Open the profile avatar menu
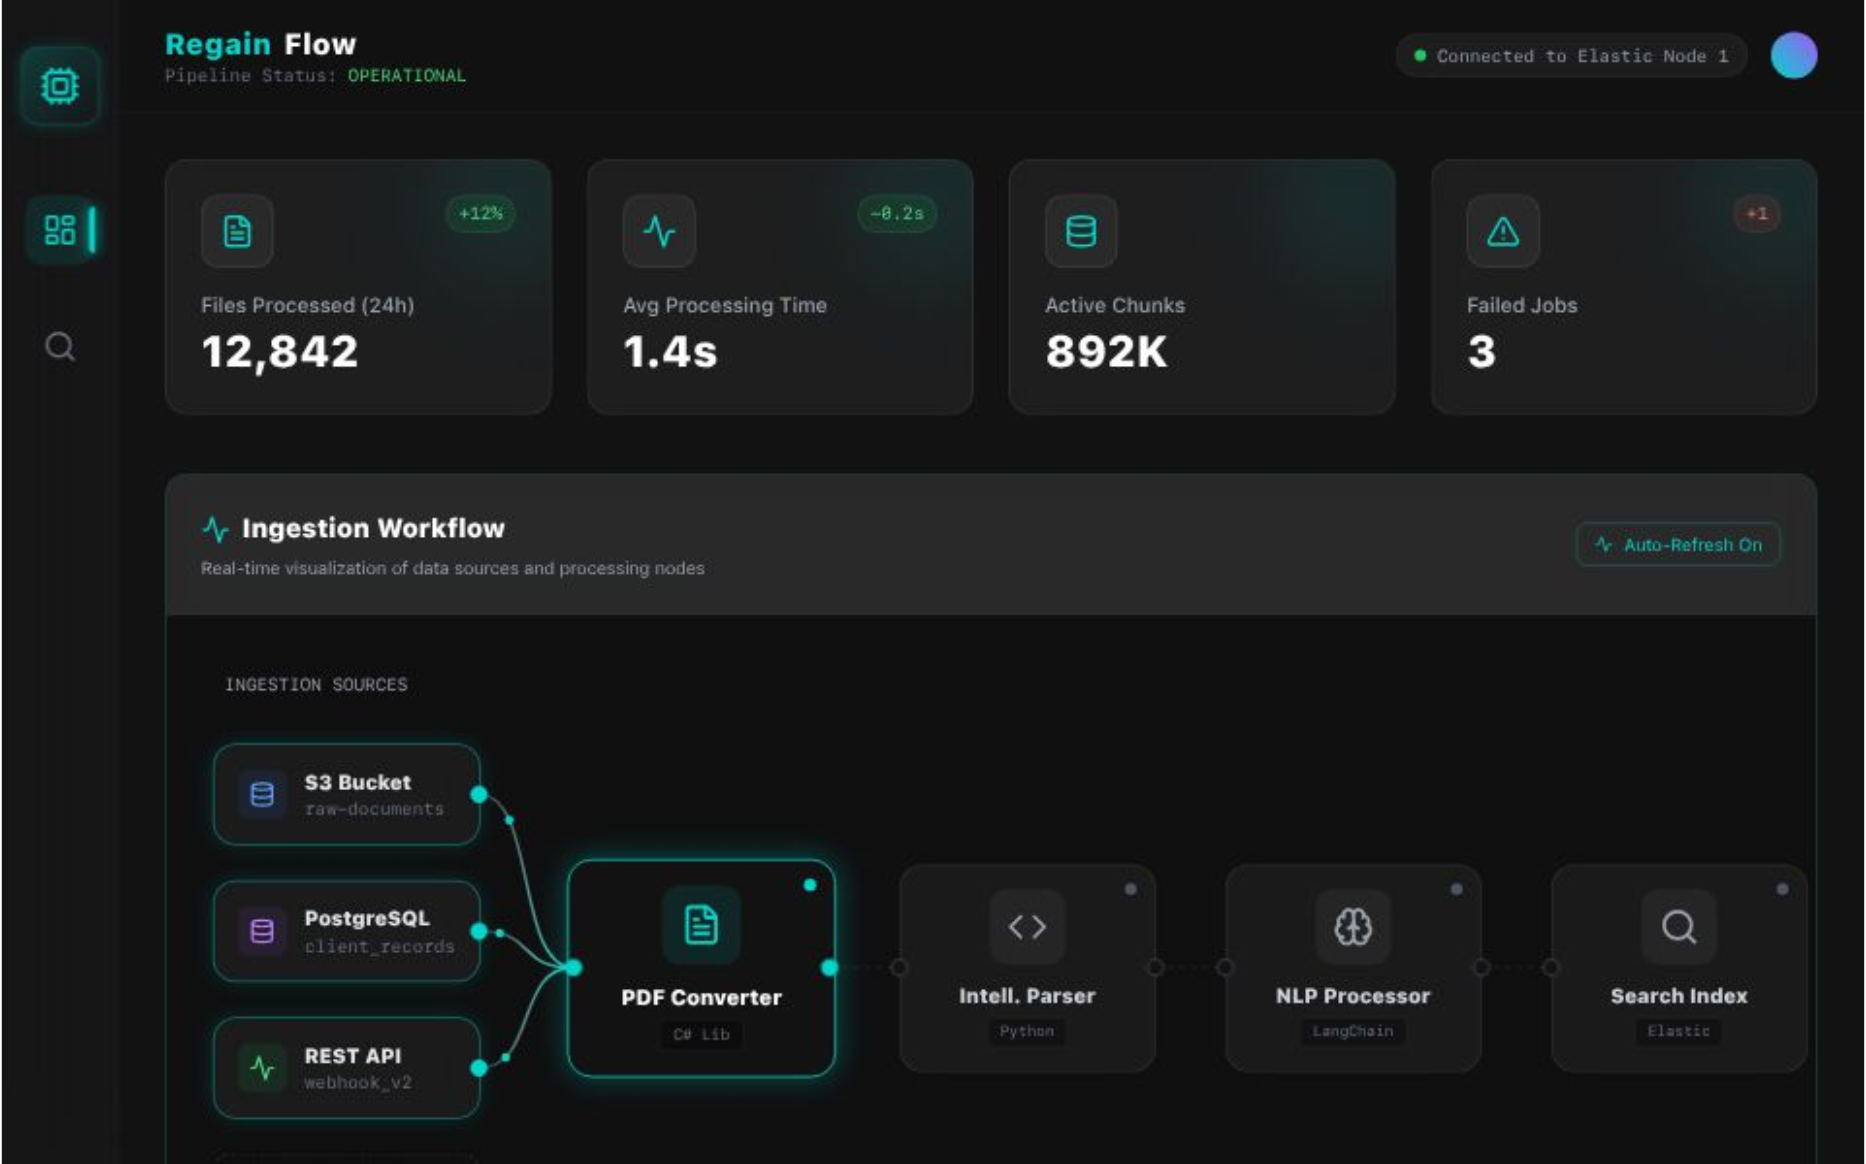1866x1164 pixels. (1796, 55)
